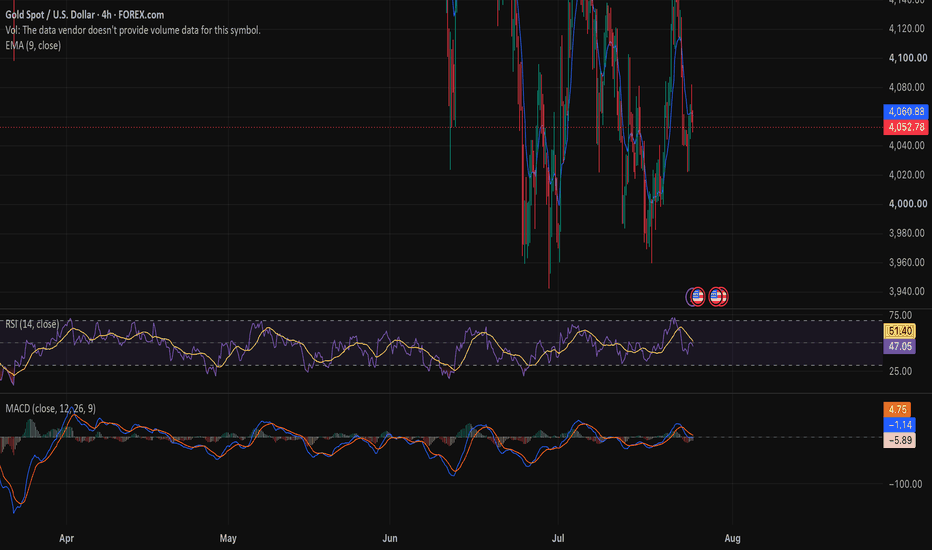
Task: Click the -5.89 MACD histogram label
Action: (900, 440)
